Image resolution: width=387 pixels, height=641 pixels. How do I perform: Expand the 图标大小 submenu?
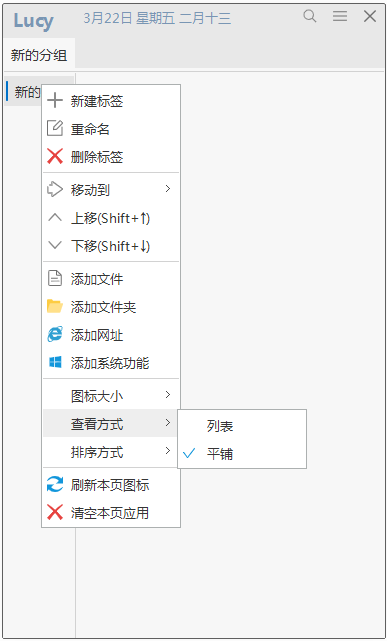click(111, 395)
